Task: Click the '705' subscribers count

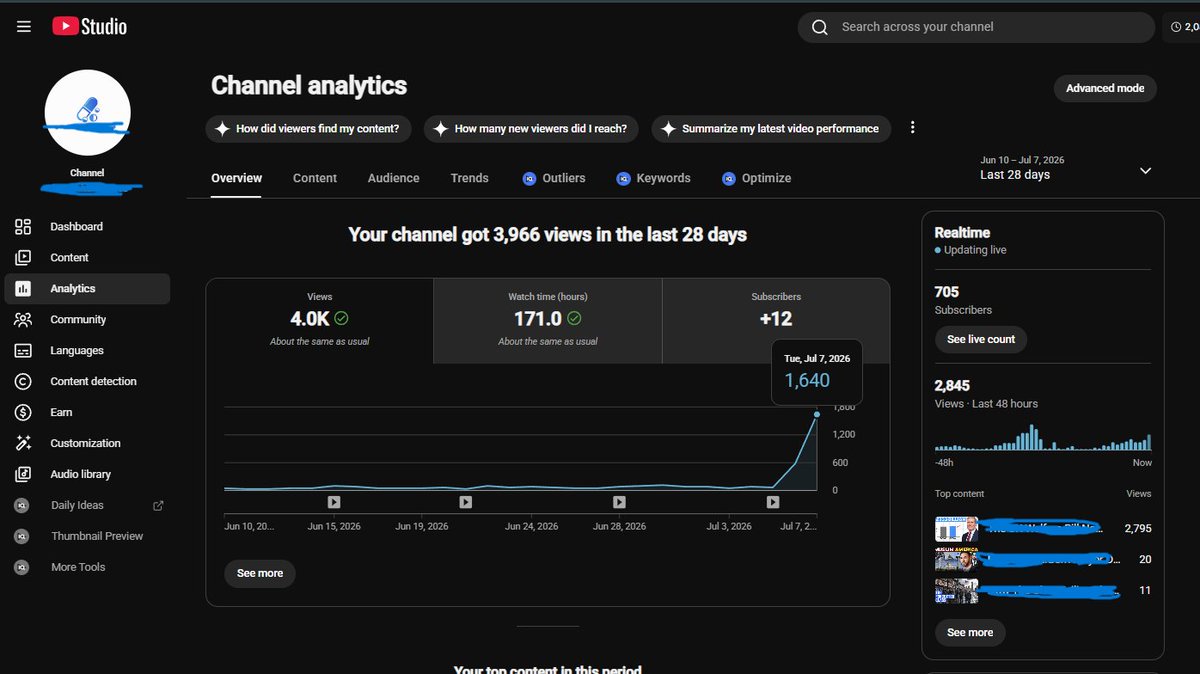Action: pyautogui.click(x=947, y=292)
